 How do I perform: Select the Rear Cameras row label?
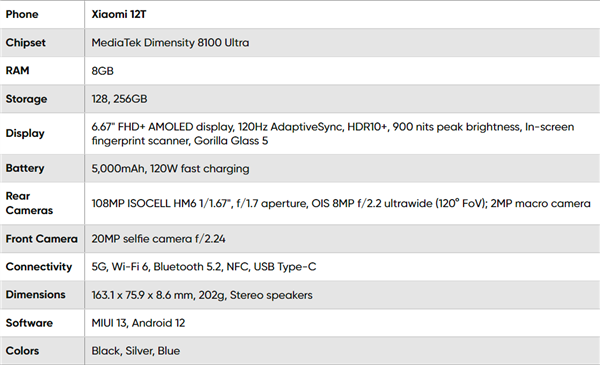29,203
